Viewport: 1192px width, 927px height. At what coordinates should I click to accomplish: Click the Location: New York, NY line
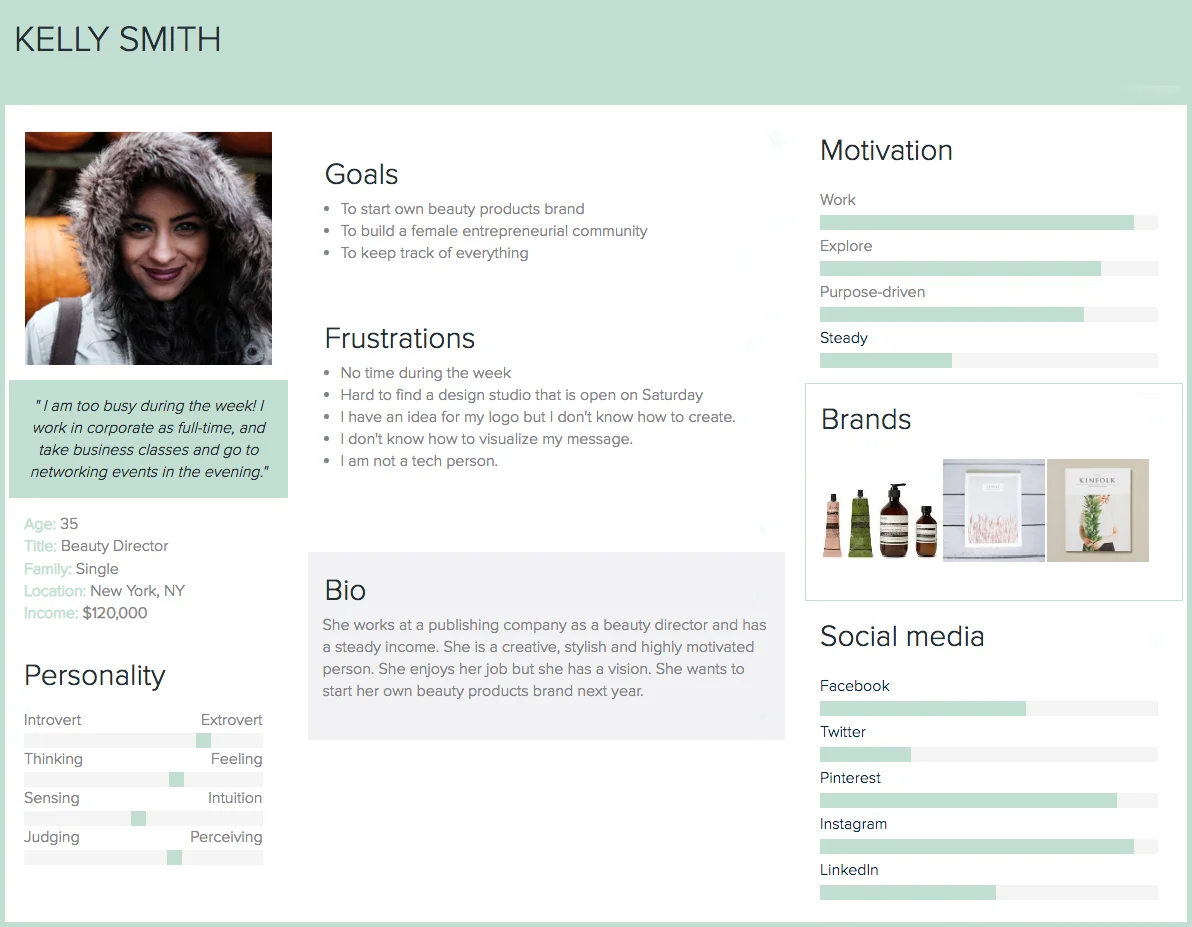(x=104, y=591)
